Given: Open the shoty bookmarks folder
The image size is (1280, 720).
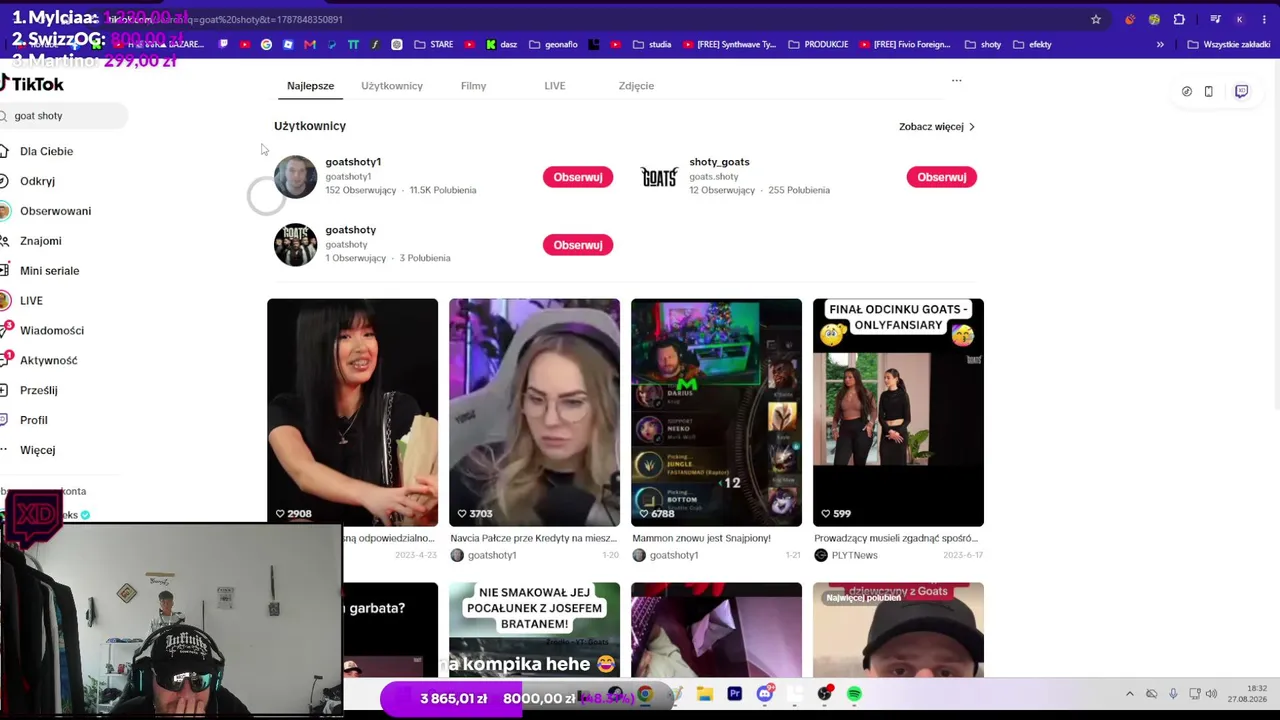Looking at the screenshot, I should (983, 44).
